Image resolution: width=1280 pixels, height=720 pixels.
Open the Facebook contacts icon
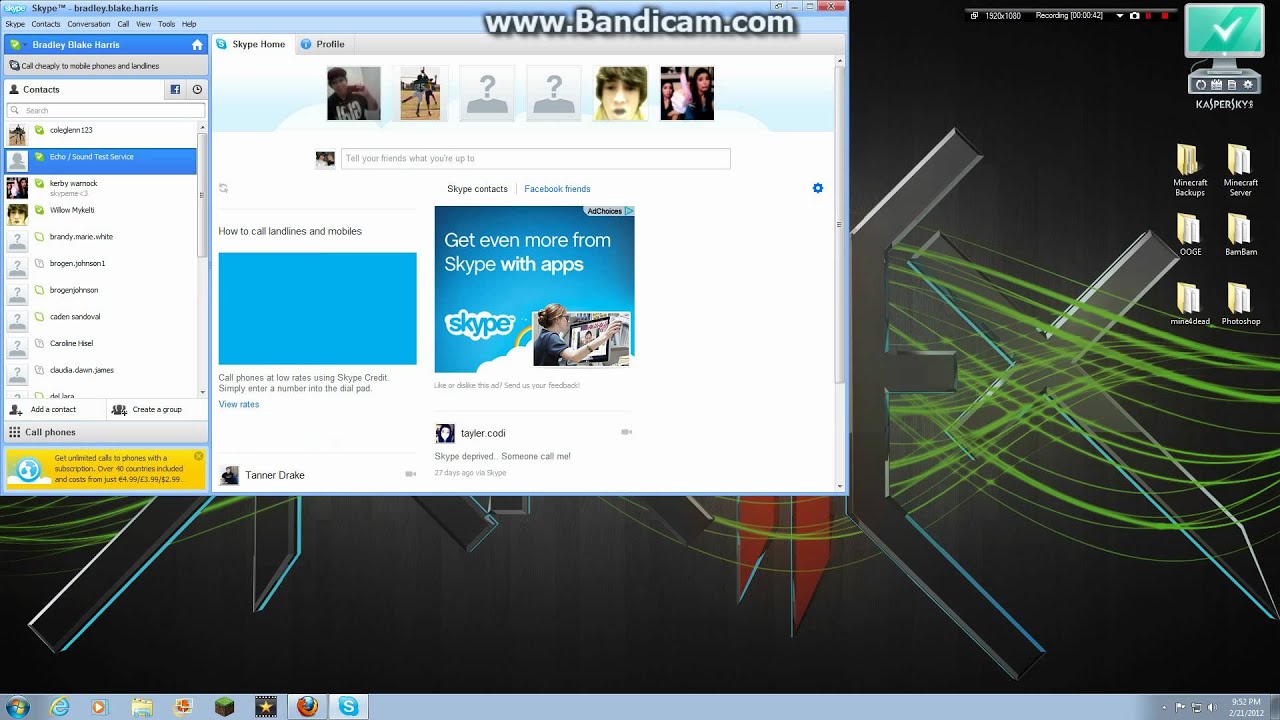pyautogui.click(x=175, y=89)
